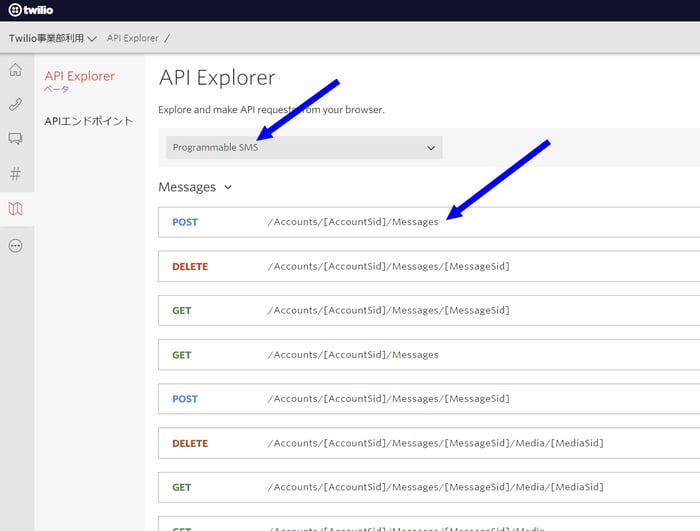Screen dimensions: 700x531
Task: Click the API Explorer page heading
Action: [x=217, y=78]
